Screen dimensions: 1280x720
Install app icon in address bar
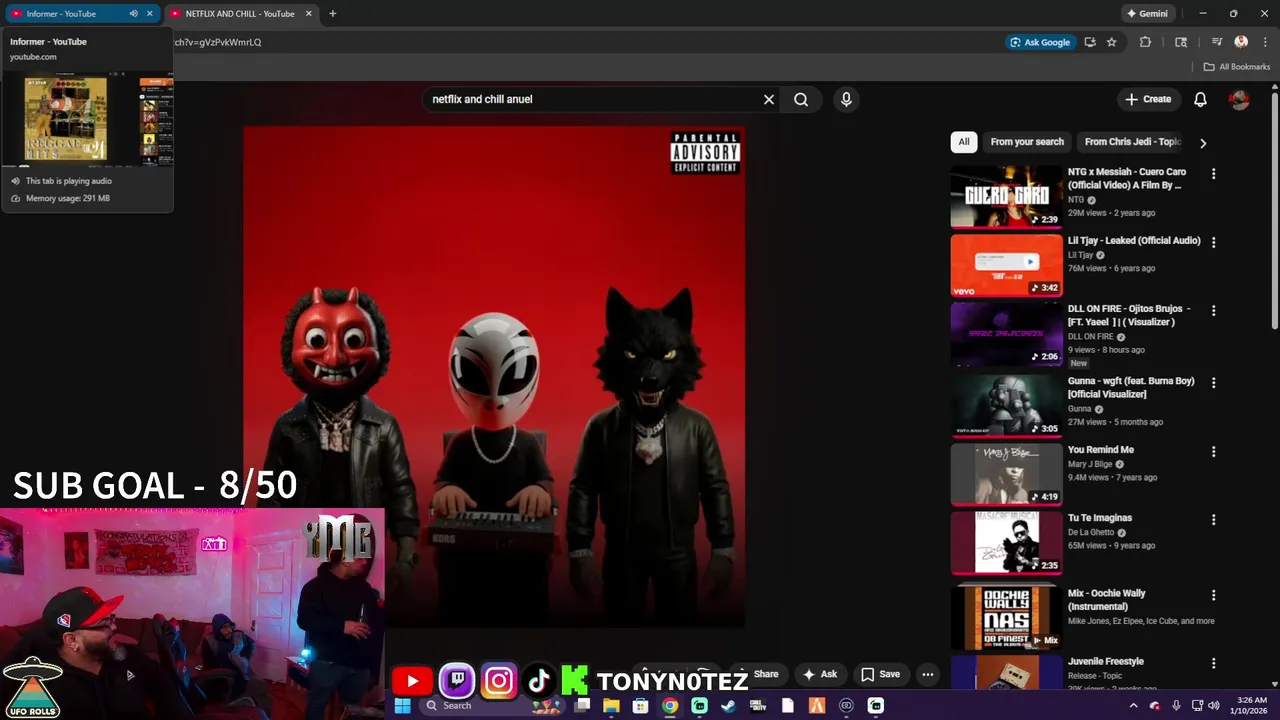[1090, 42]
